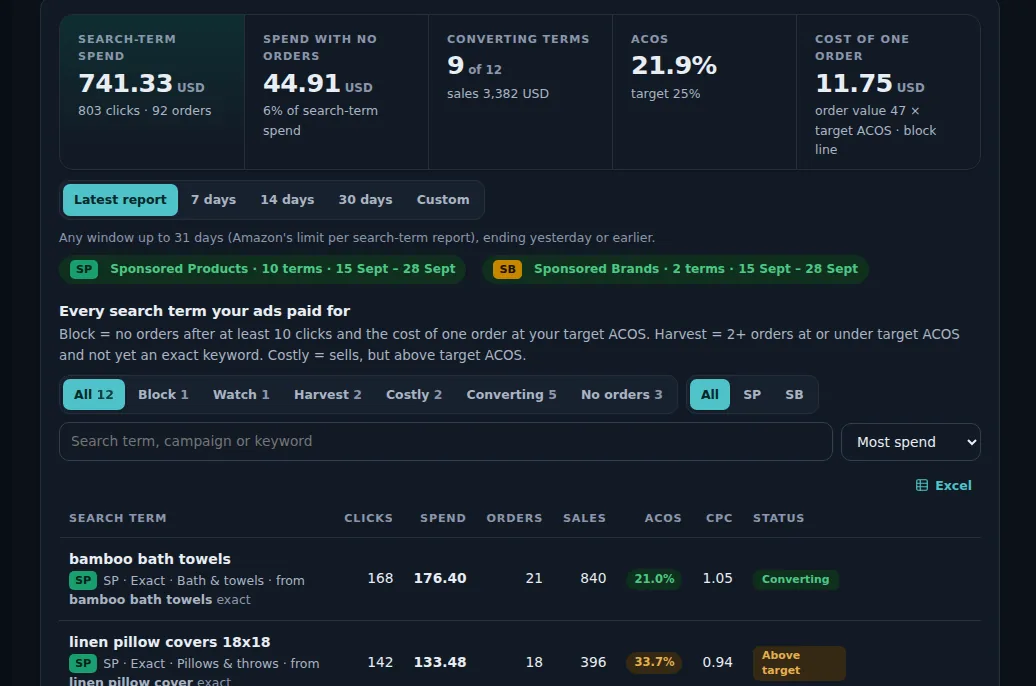Click the 21 orders value
Image resolution: width=1036 pixels, height=686 pixels.
coord(534,578)
